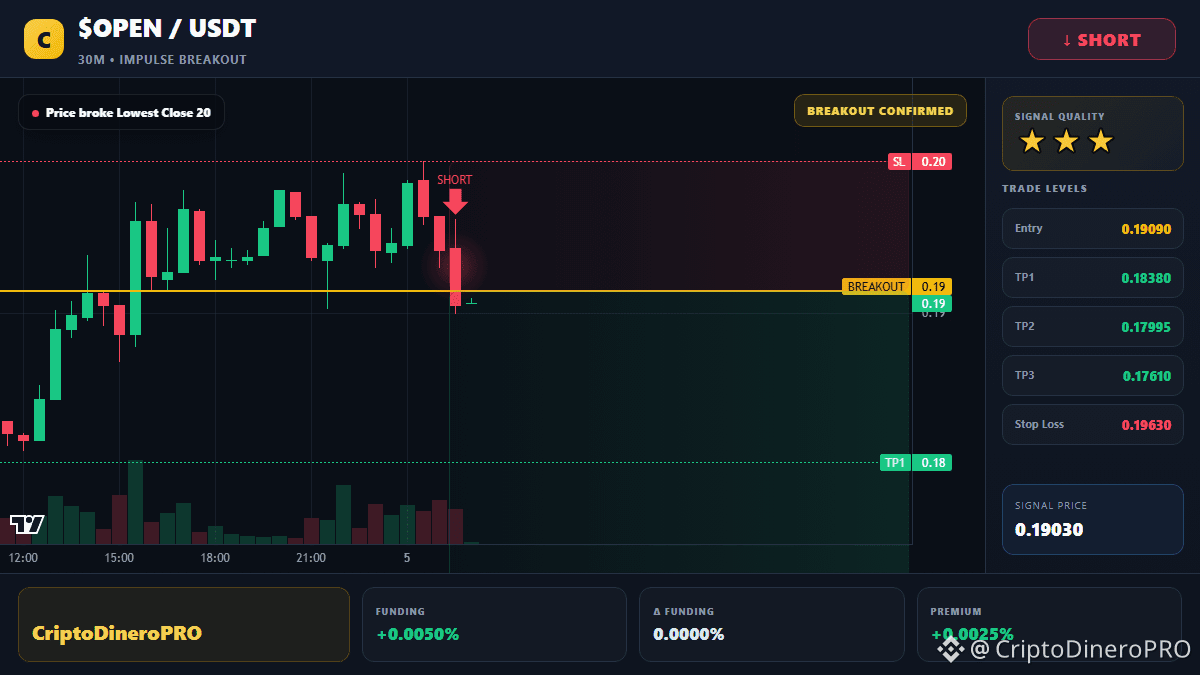The width and height of the screenshot is (1200, 675).
Task: Select the Entry 0.19090 trade level row
Action: click(x=1093, y=229)
